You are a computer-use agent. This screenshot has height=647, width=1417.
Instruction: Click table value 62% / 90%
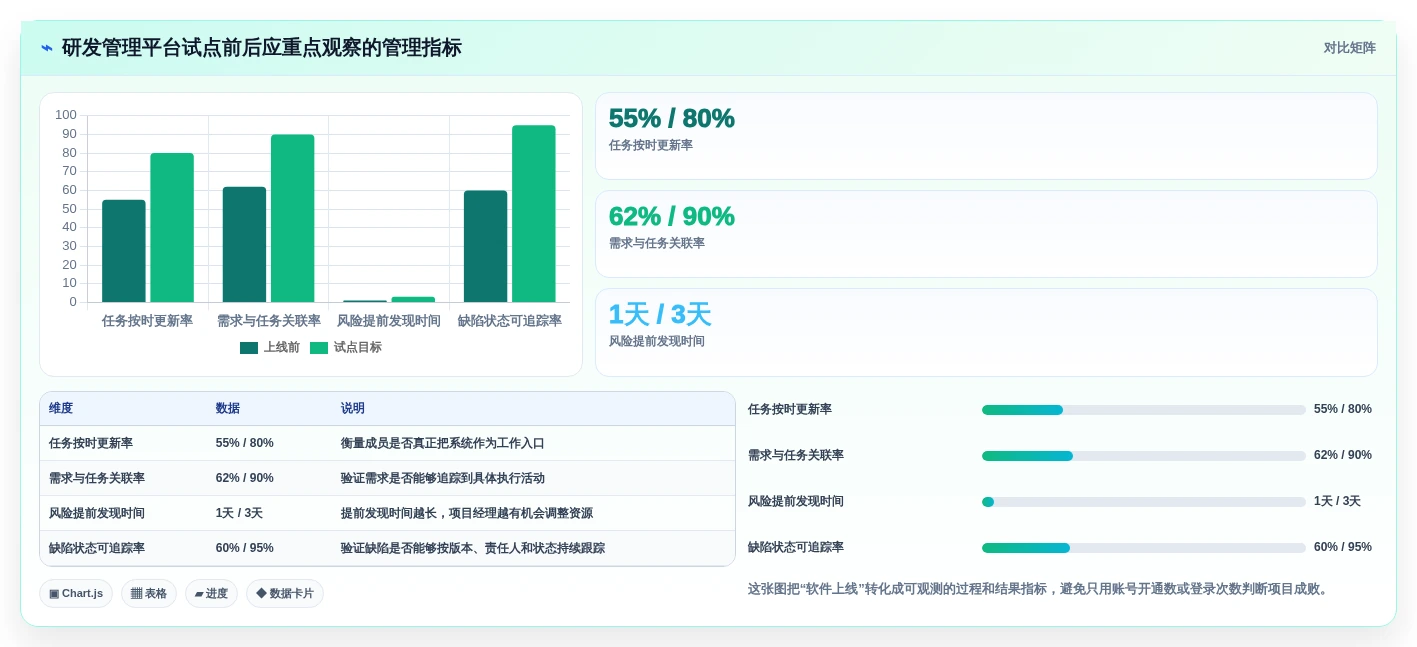point(245,478)
